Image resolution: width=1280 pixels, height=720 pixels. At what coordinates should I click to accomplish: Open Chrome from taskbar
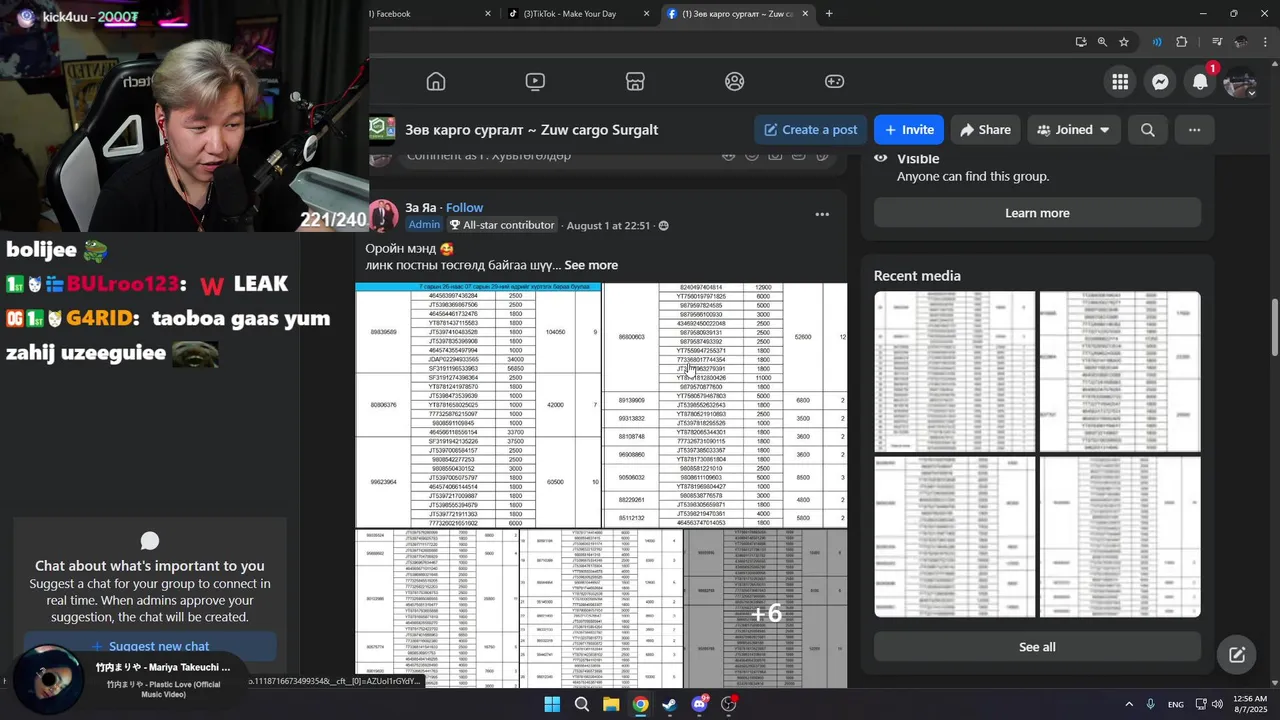640,704
